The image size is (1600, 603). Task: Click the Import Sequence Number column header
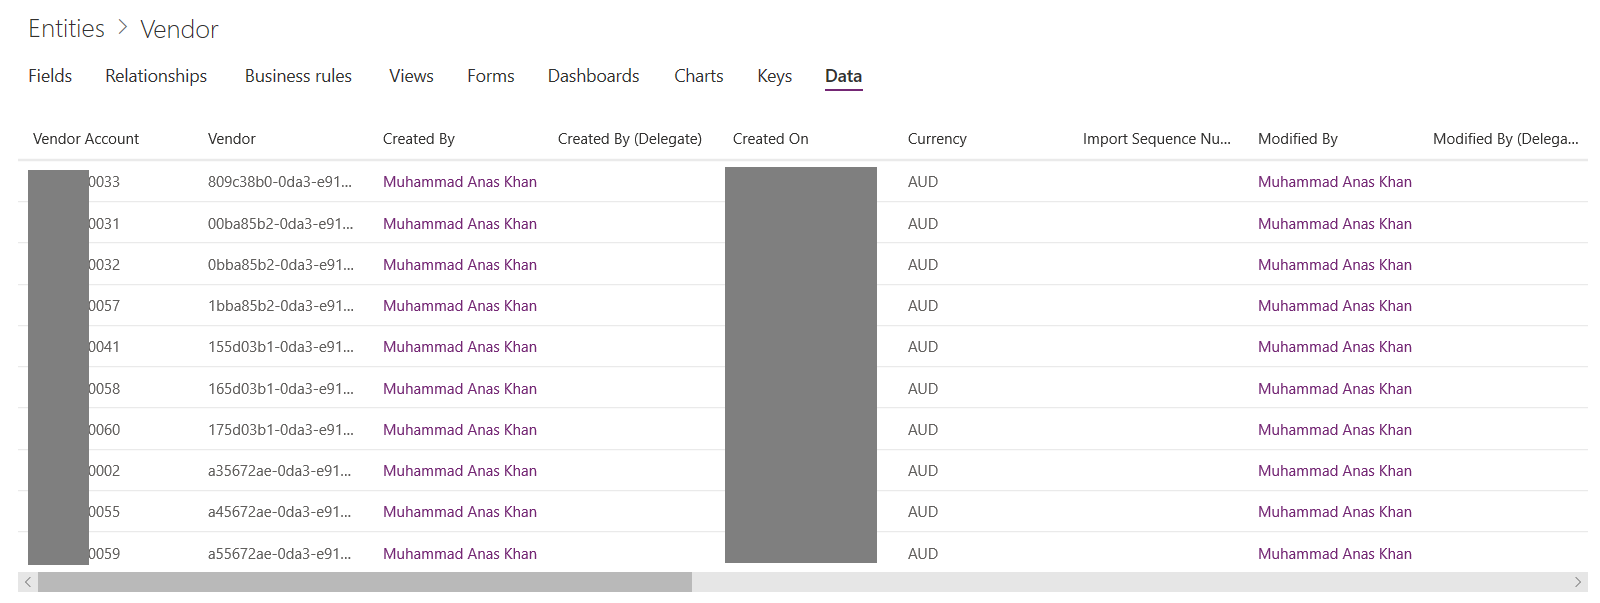pyautogui.click(x=1156, y=139)
